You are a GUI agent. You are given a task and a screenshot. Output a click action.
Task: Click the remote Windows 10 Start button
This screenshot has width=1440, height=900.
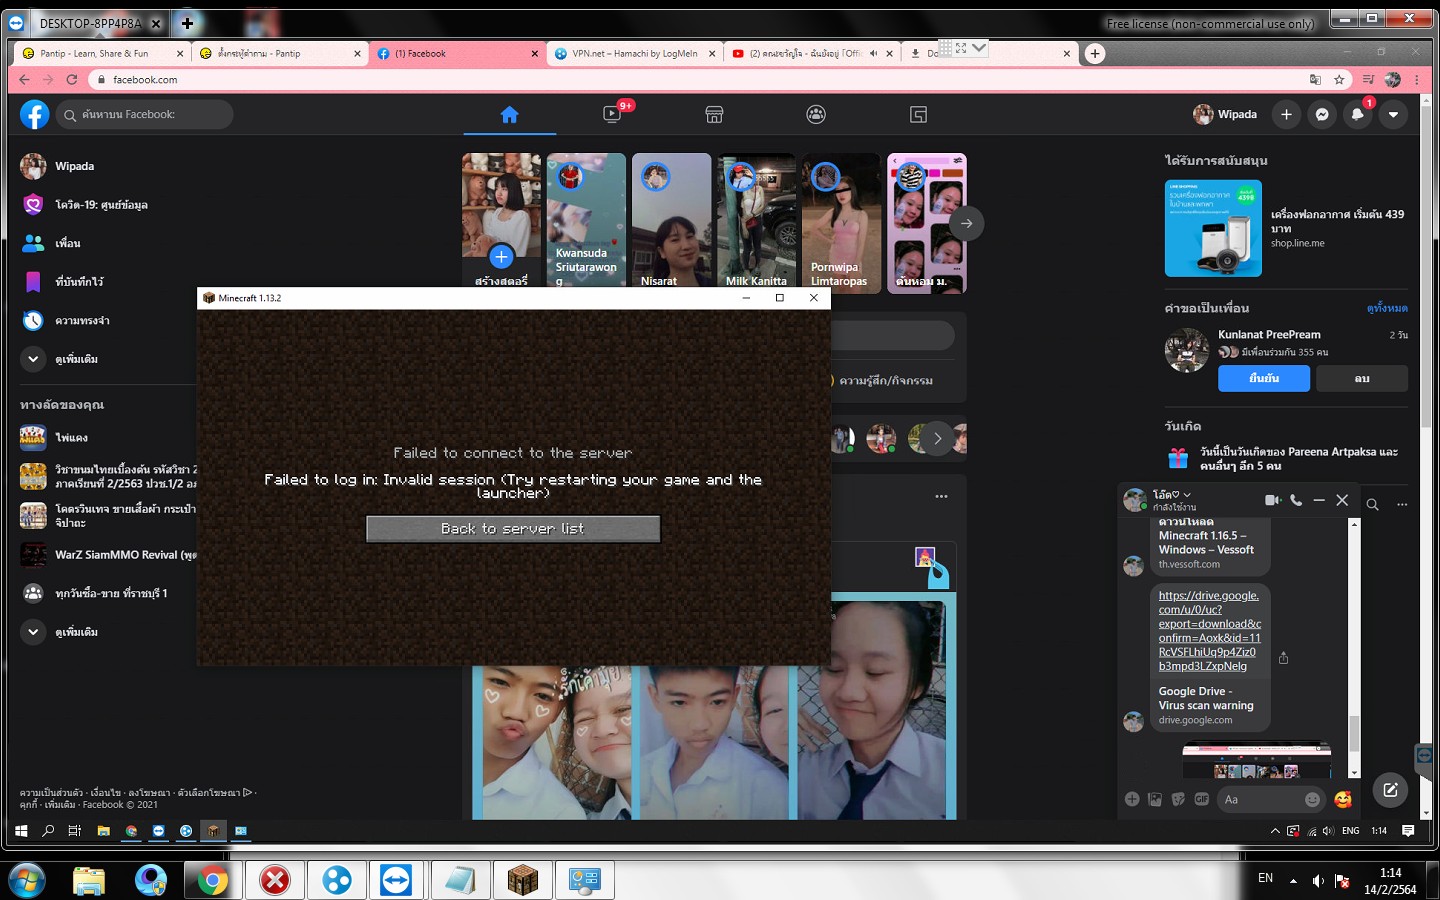pos(21,831)
